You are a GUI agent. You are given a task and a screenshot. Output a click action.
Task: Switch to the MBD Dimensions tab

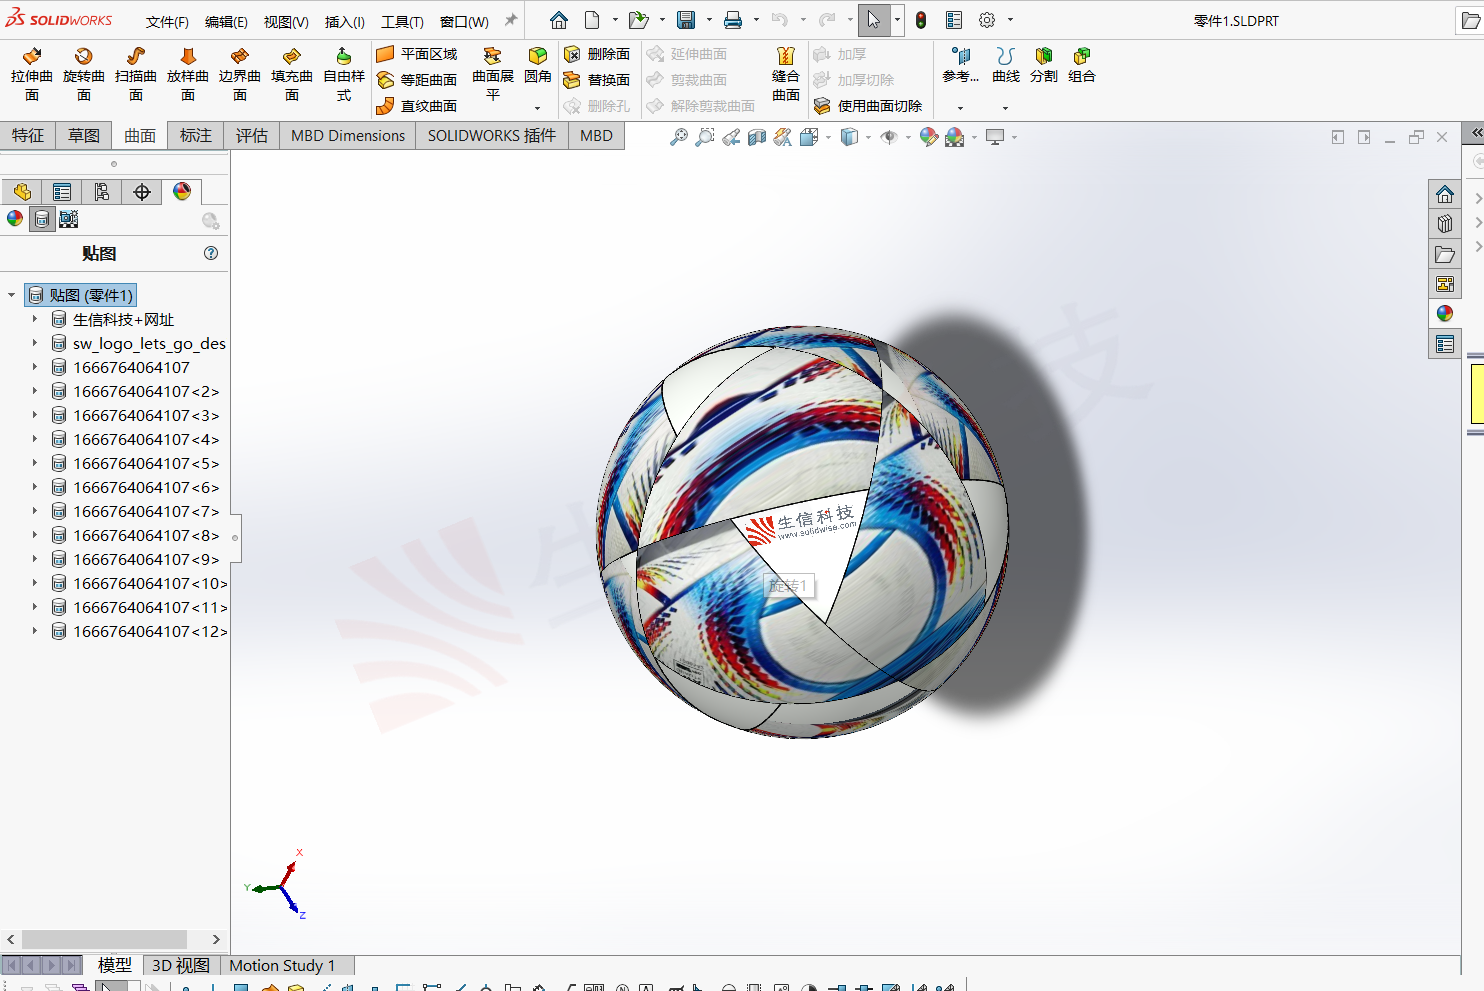click(348, 135)
